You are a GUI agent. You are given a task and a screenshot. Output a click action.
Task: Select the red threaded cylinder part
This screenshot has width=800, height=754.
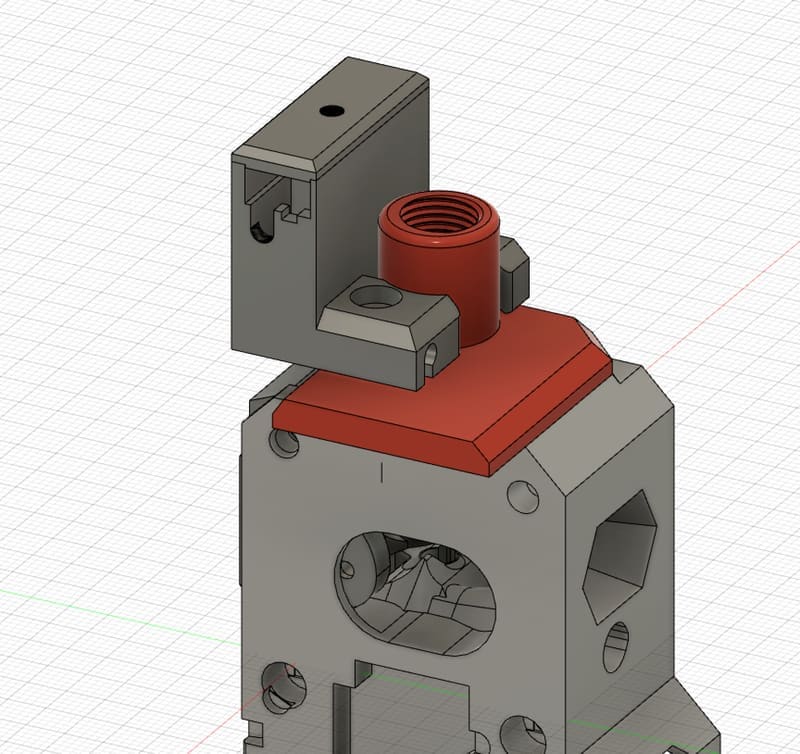tap(439, 268)
